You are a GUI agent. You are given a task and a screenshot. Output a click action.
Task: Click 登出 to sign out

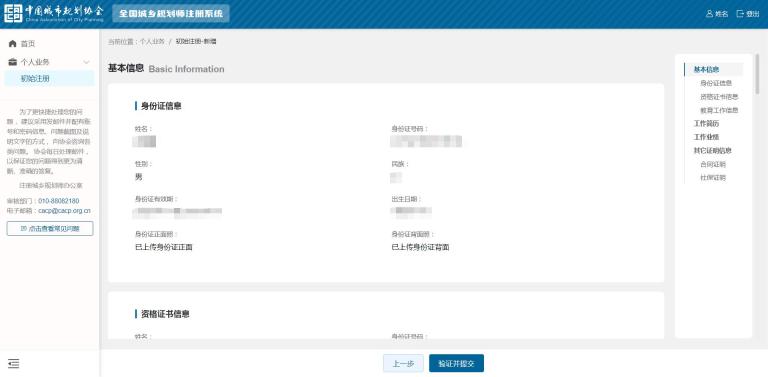(752, 14)
